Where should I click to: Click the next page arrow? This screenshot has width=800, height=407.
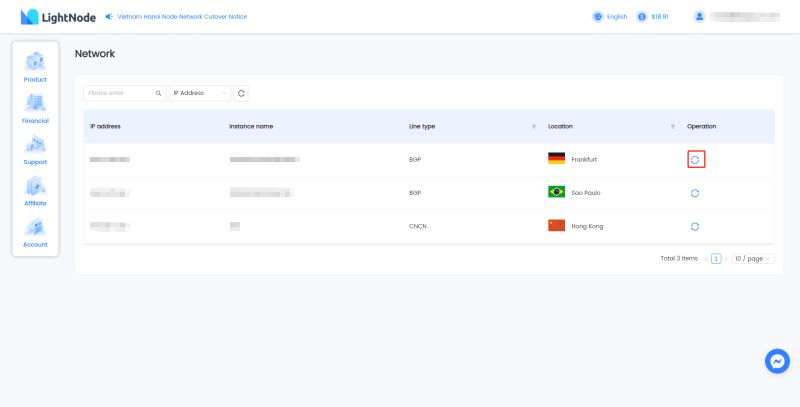726,259
